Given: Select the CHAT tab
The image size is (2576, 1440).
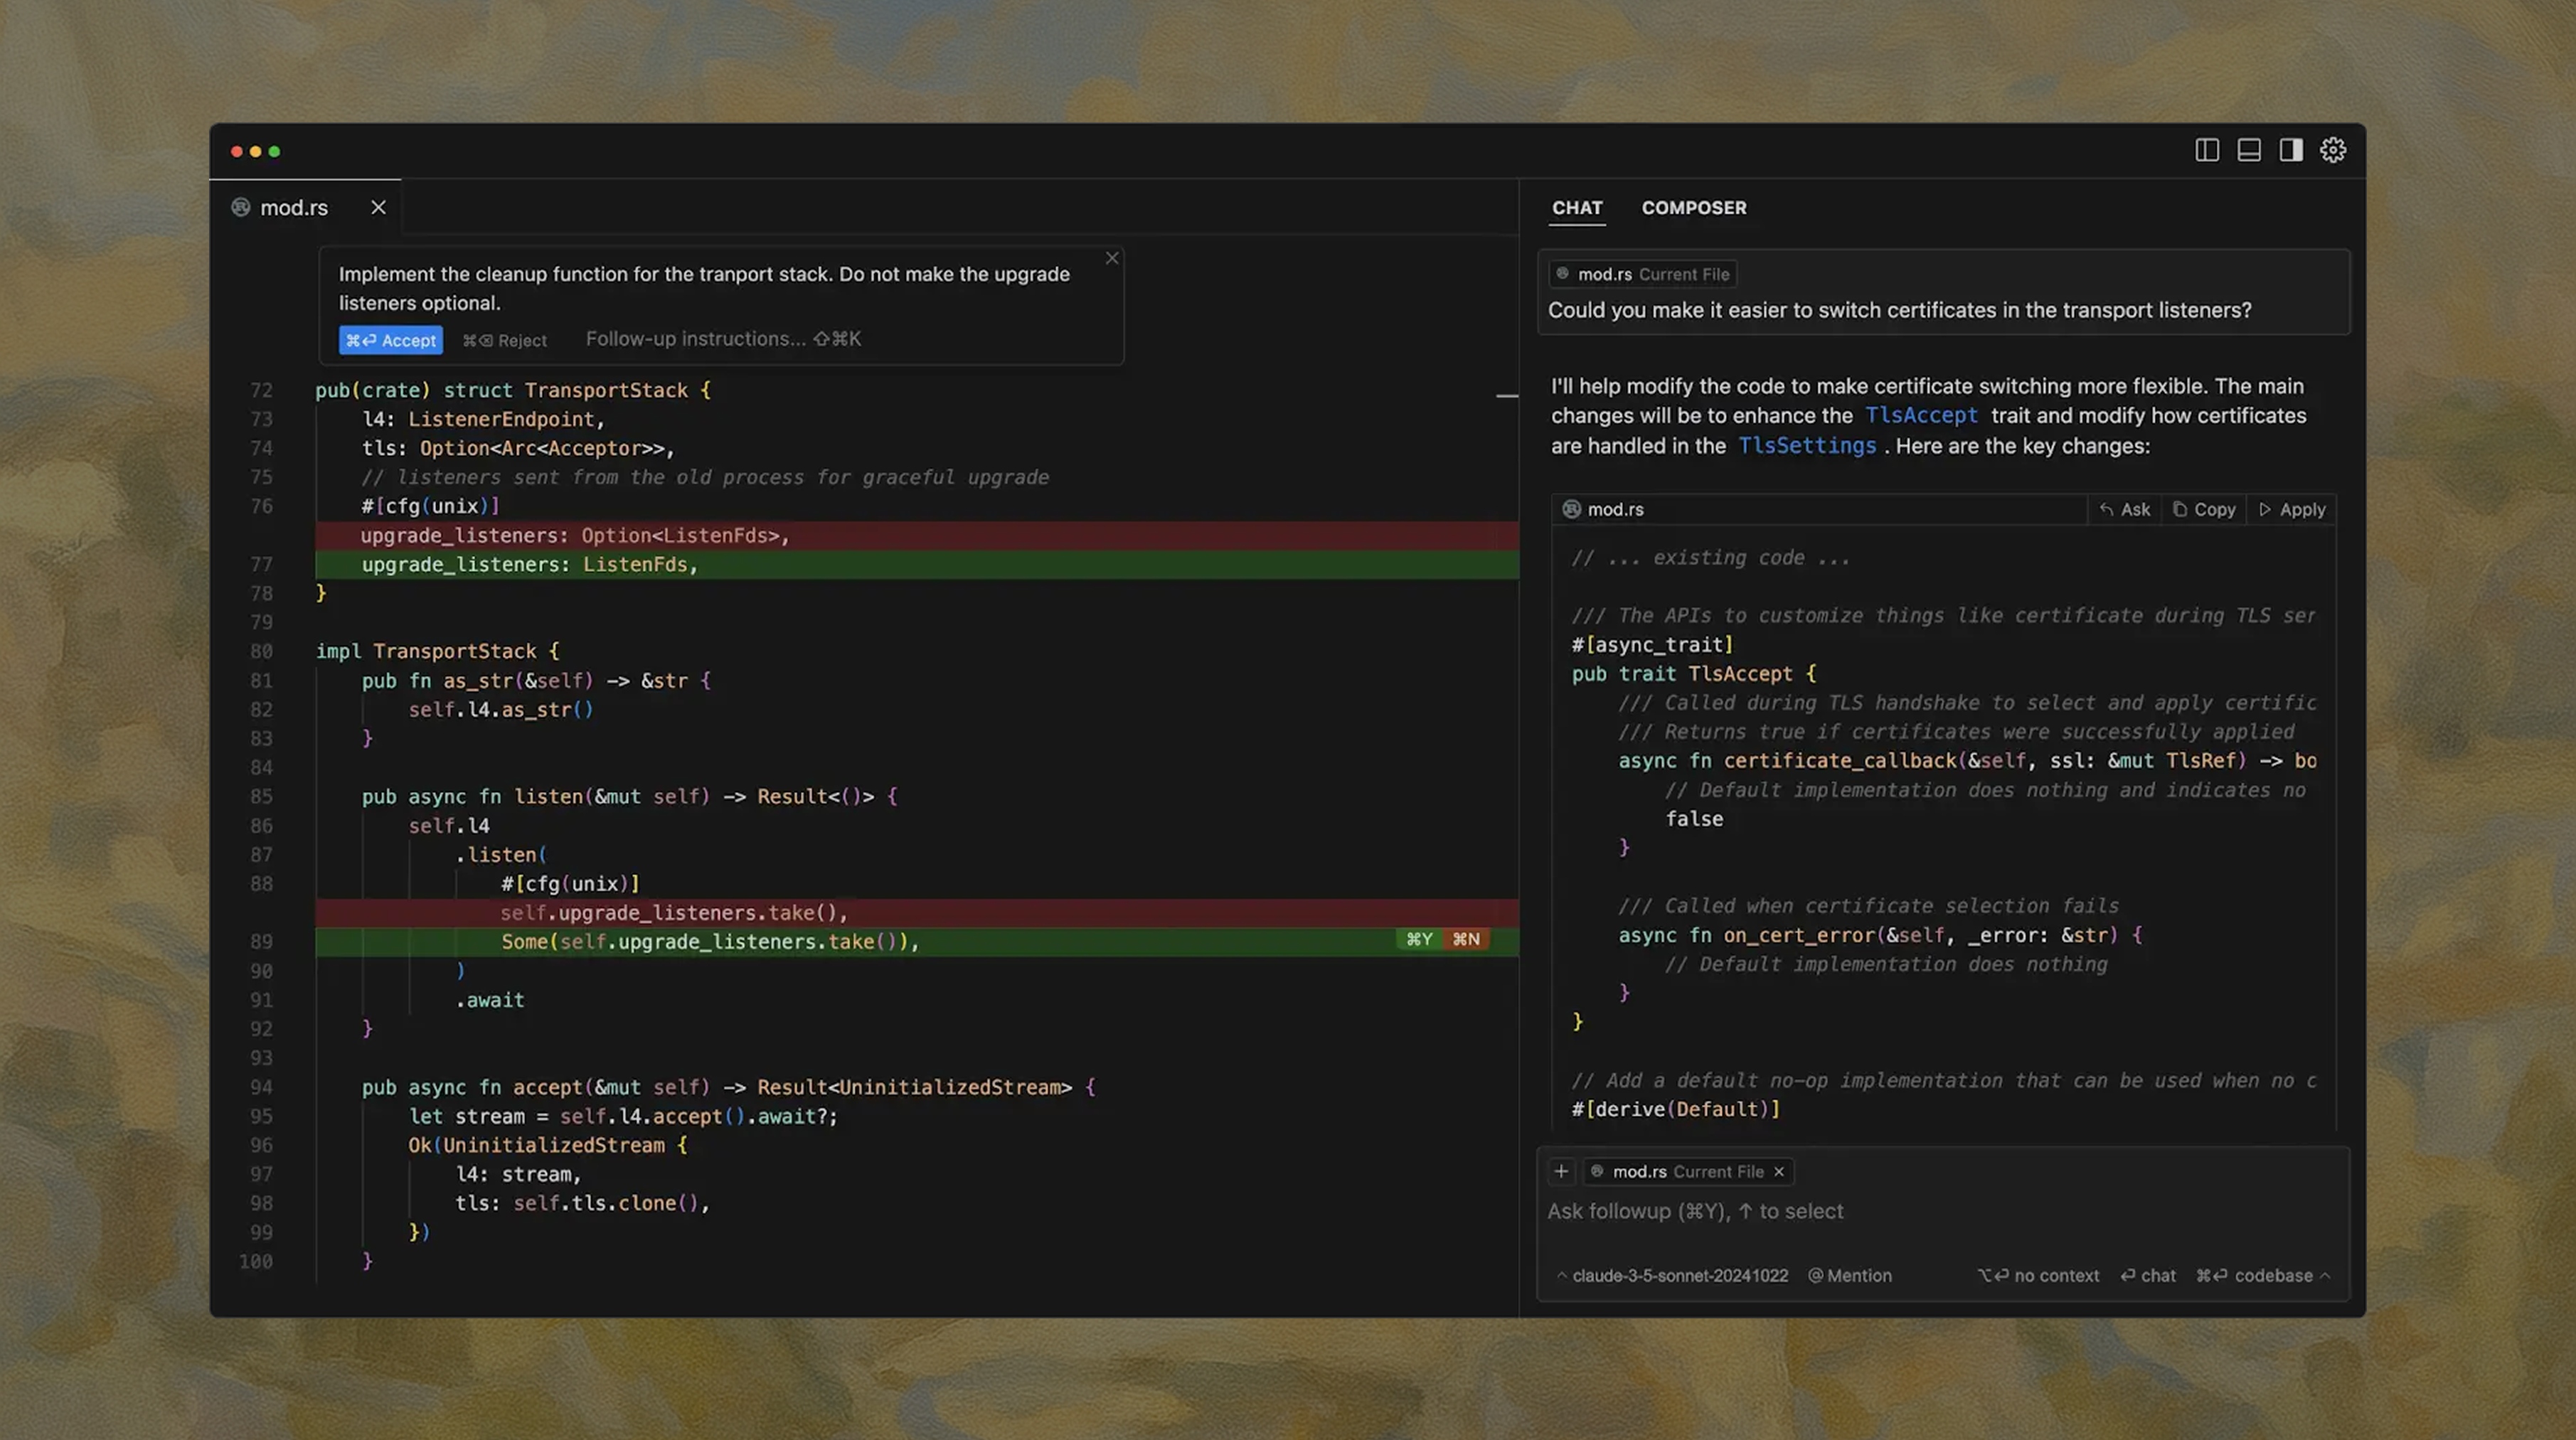Looking at the screenshot, I should 1577,208.
